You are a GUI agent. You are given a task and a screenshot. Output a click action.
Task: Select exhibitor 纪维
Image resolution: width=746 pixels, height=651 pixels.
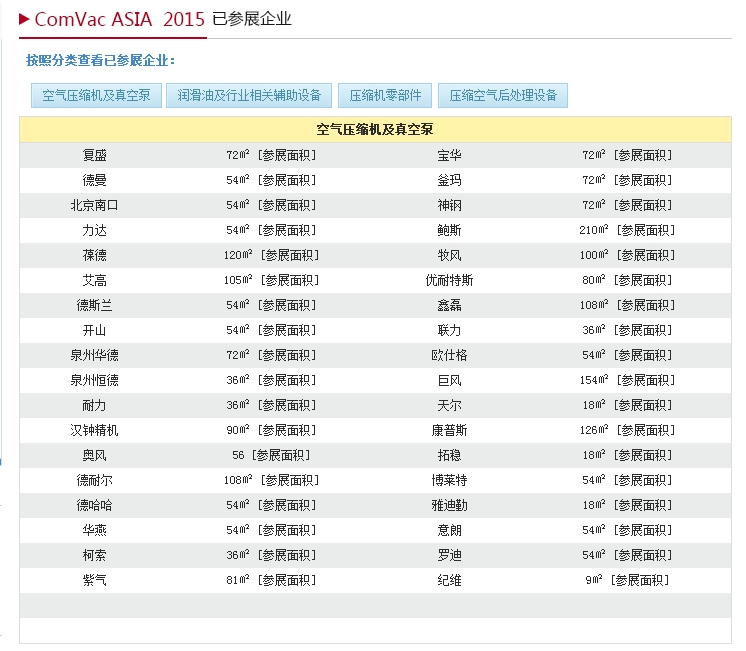(449, 580)
